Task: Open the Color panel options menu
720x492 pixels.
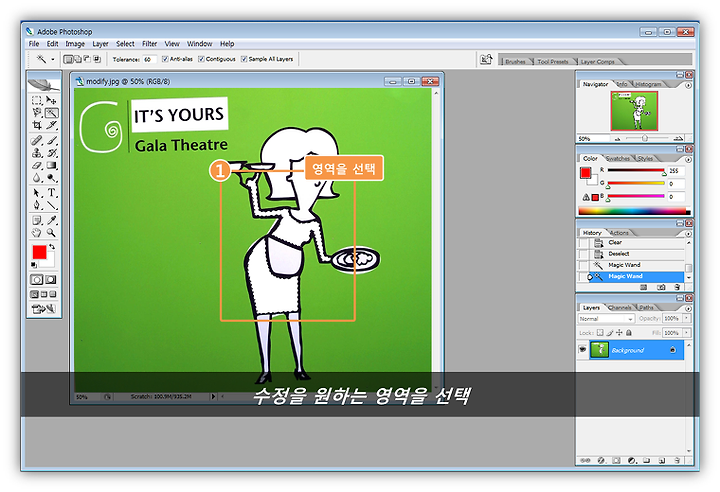Action: click(688, 159)
